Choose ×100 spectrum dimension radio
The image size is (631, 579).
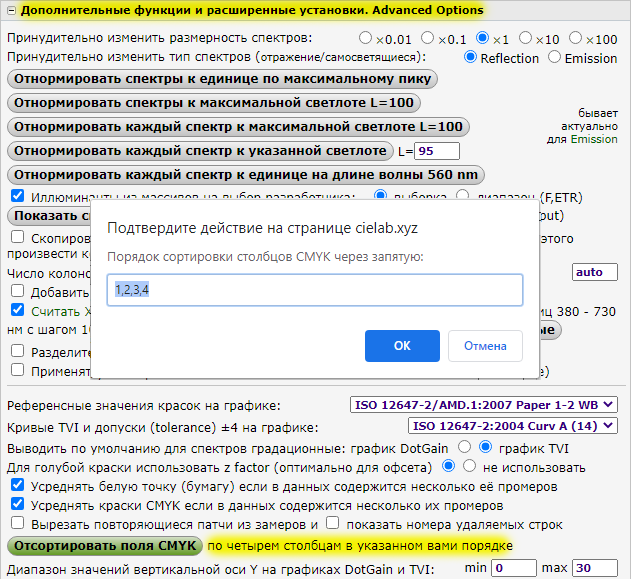click(576, 38)
